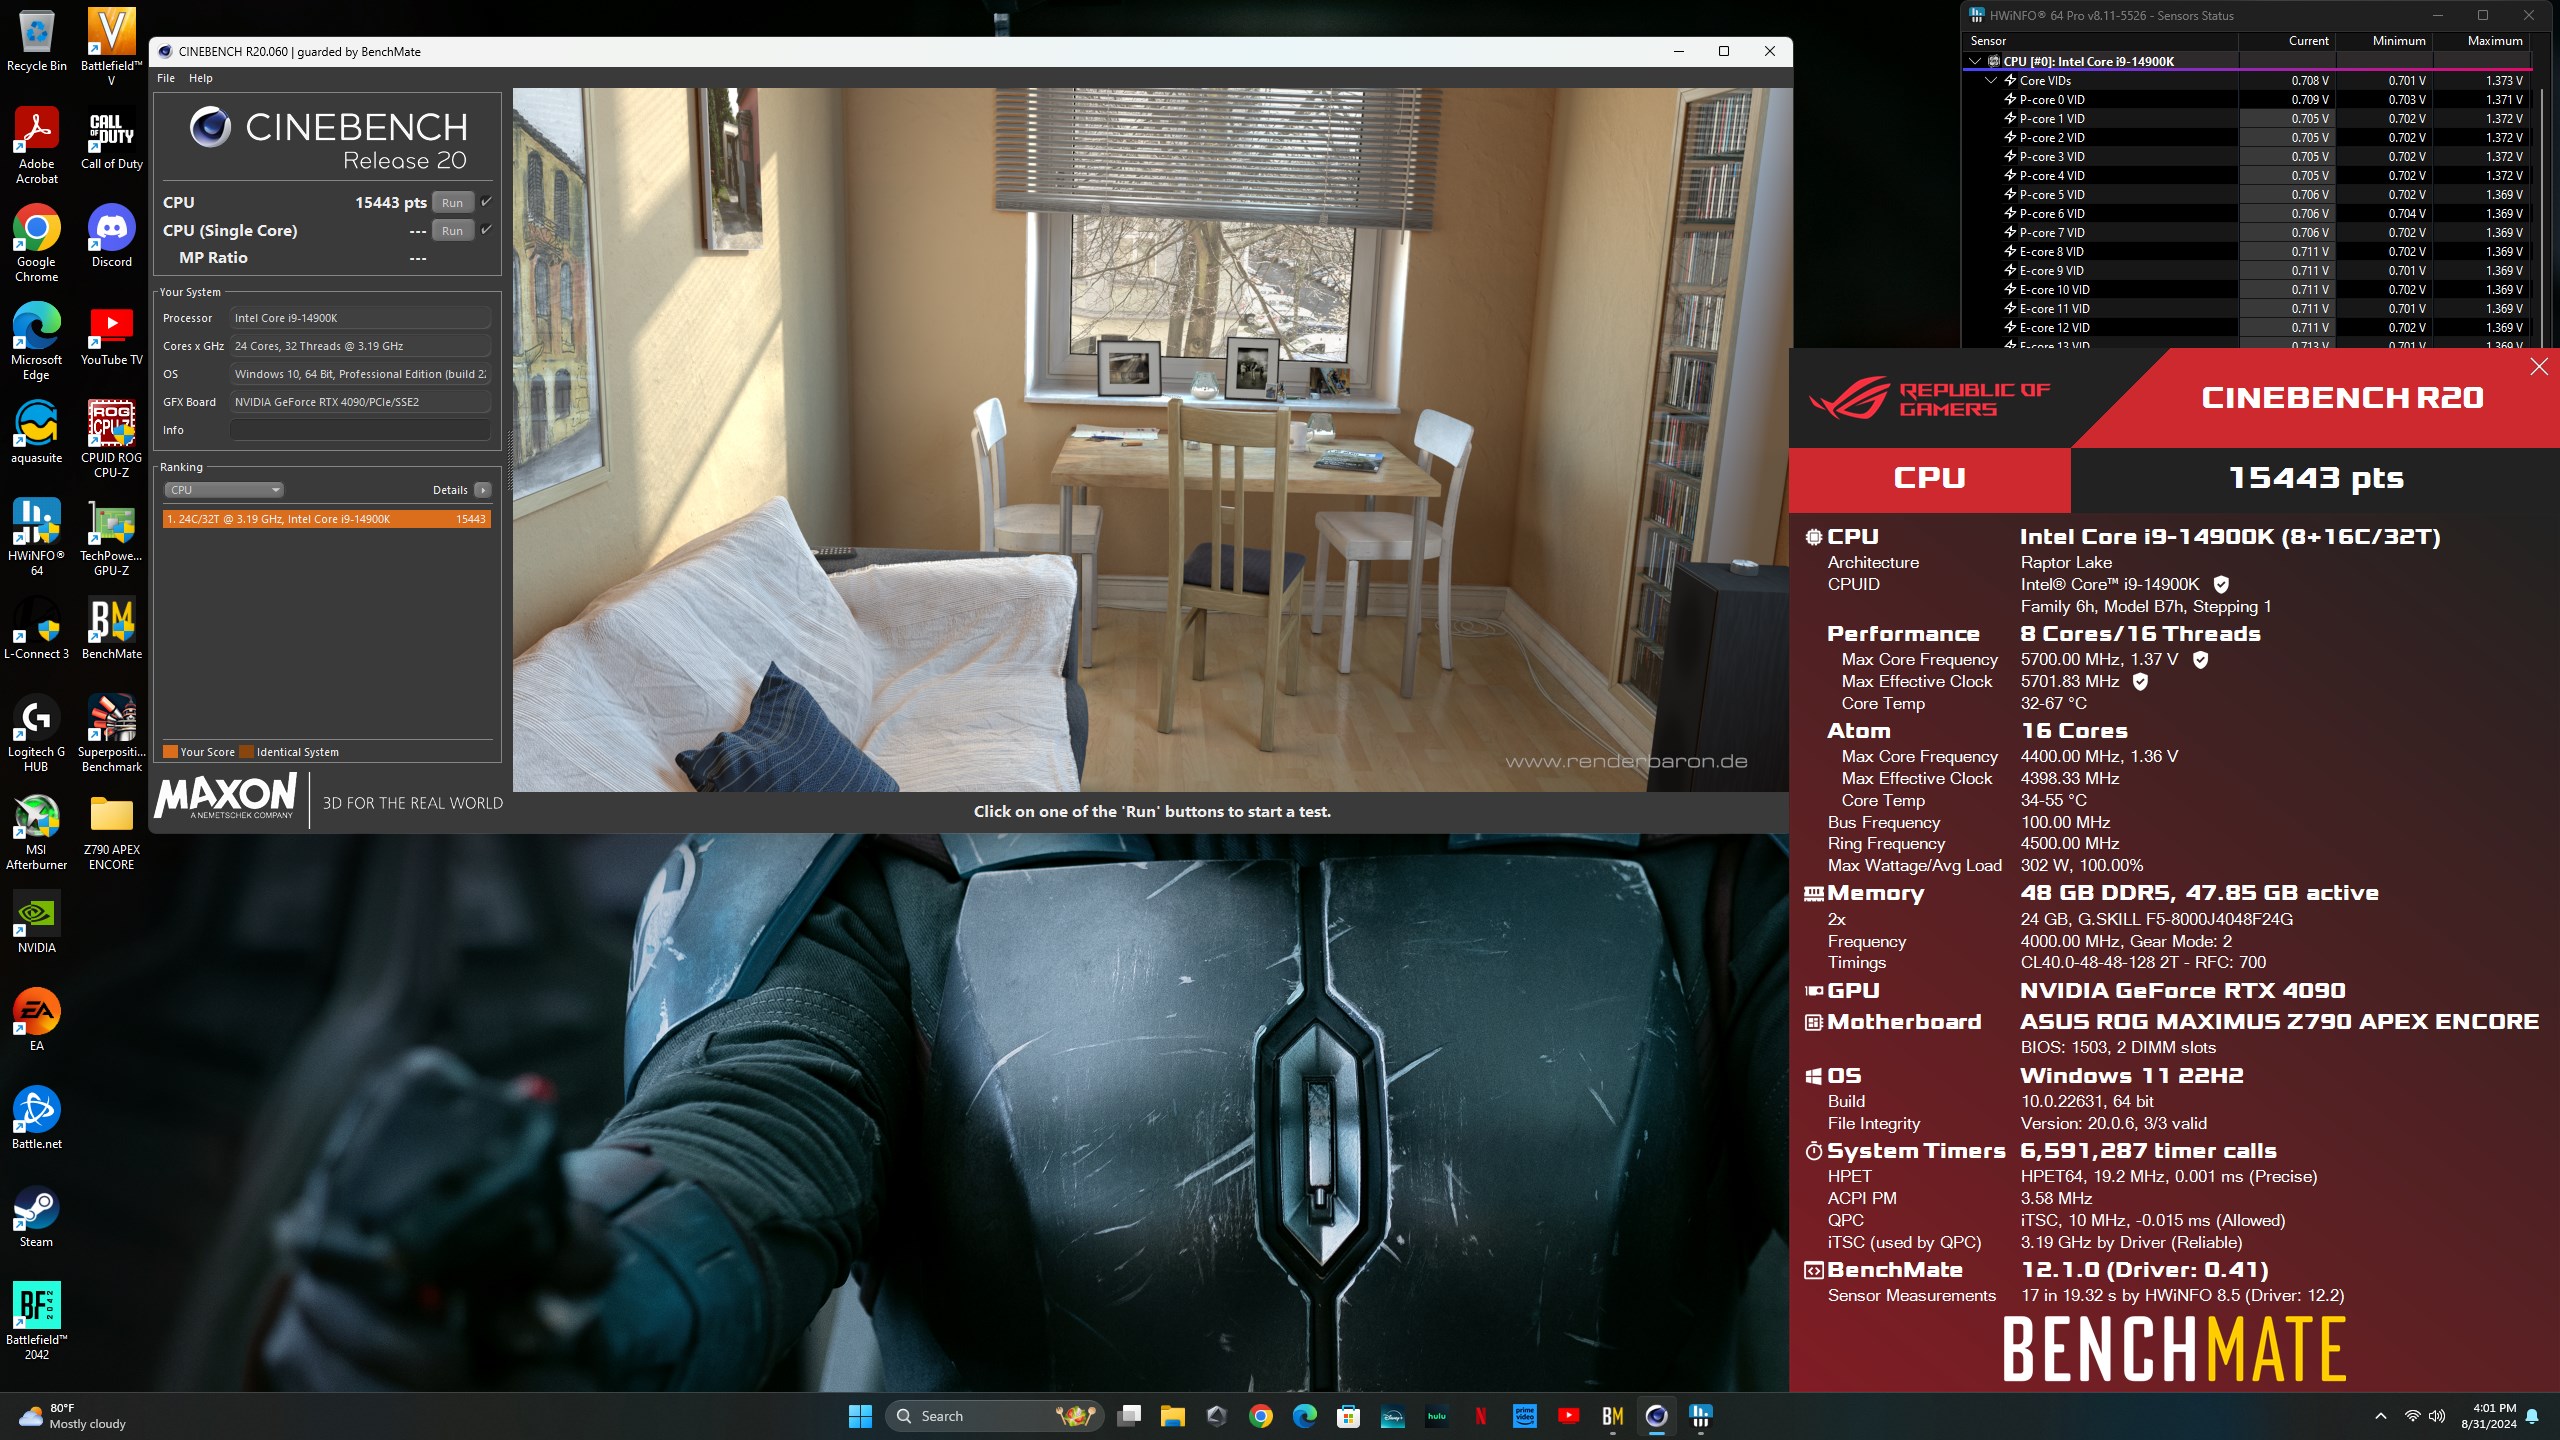
Task: Click the GFX Board NVIDIA GeForce RTX 4090 field
Action: click(360, 402)
